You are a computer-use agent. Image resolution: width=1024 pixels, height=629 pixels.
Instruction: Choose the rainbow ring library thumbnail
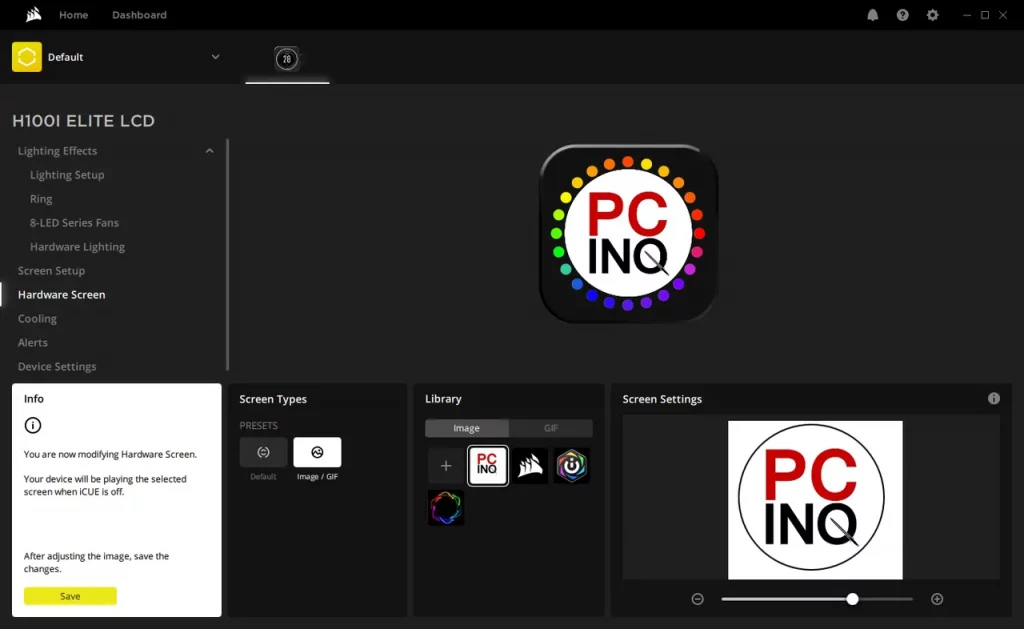tap(446, 508)
